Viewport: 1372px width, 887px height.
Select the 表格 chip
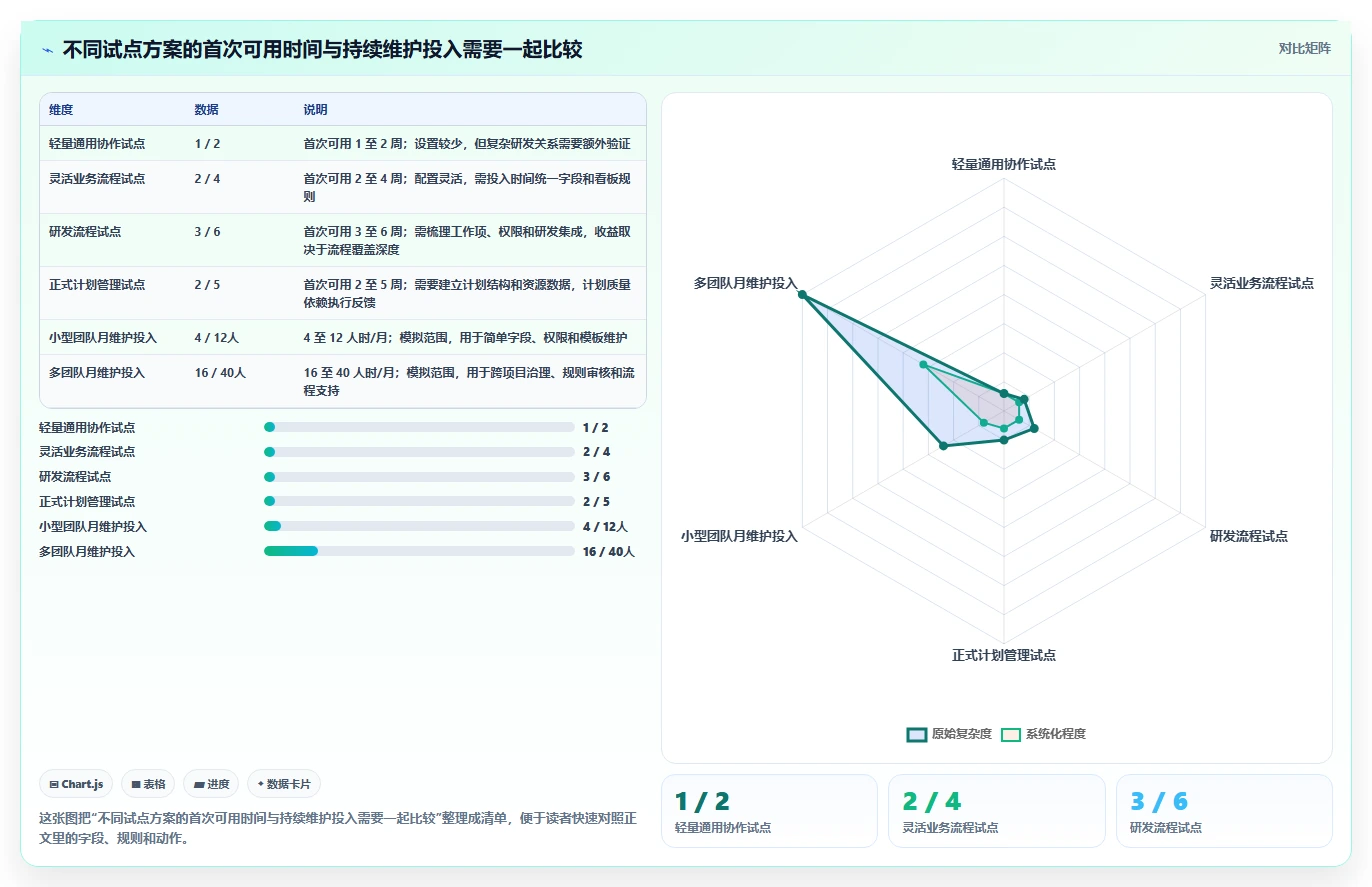pyautogui.click(x=148, y=784)
